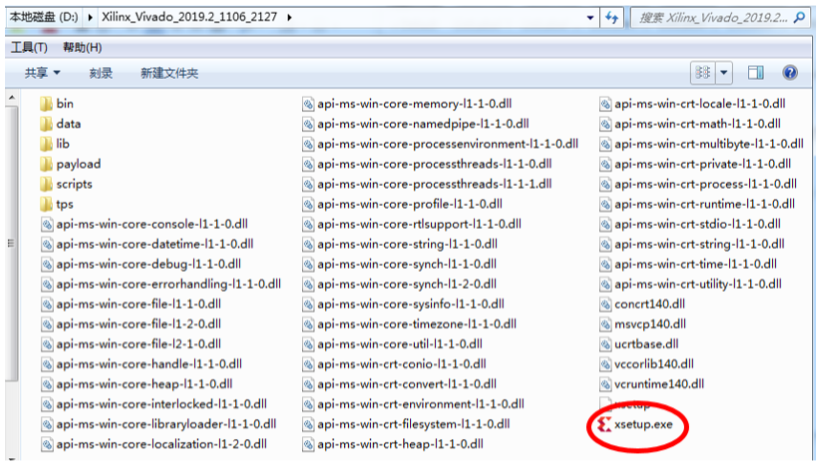Select api-ms-win-core-processthreads-l1-1-1.dll file name
Image resolution: width=822 pixels, height=467 pixels.
pos(435,184)
